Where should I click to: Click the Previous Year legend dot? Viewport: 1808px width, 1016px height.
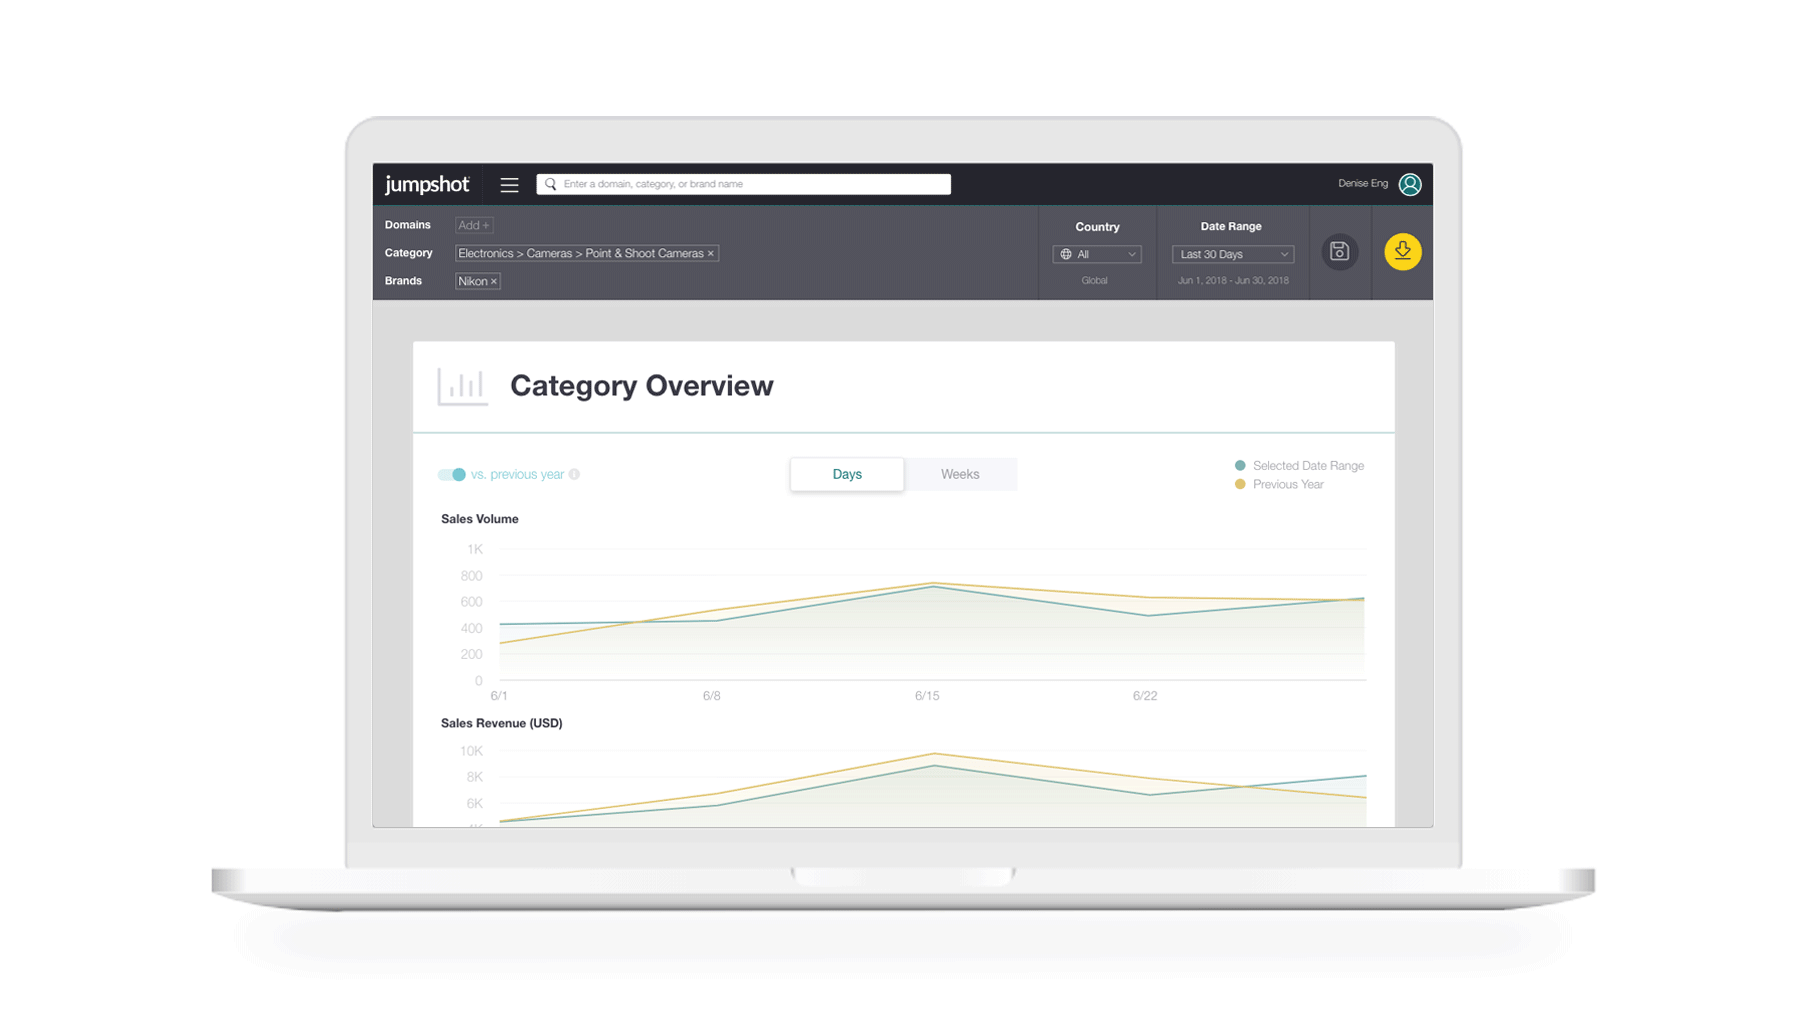(1240, 484)
